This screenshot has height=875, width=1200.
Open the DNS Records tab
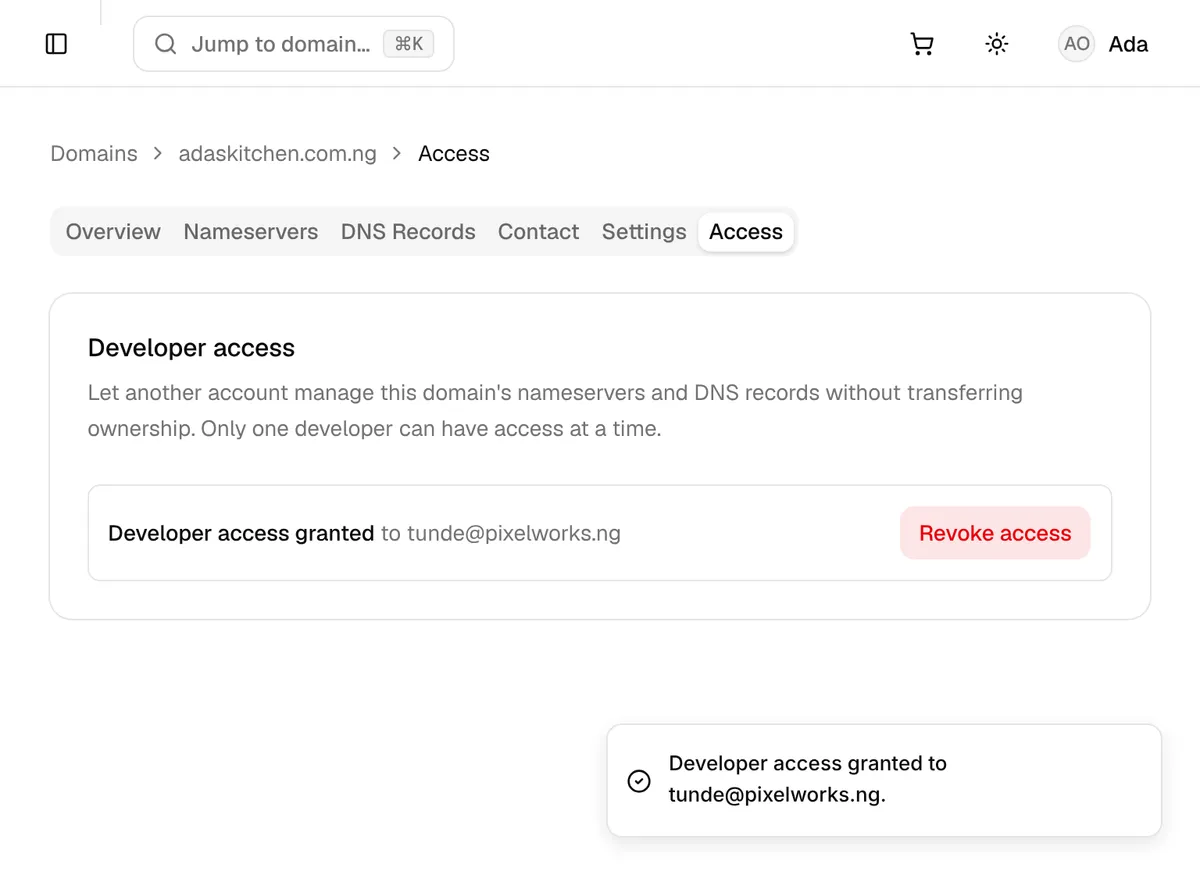[x=408, y=232]
